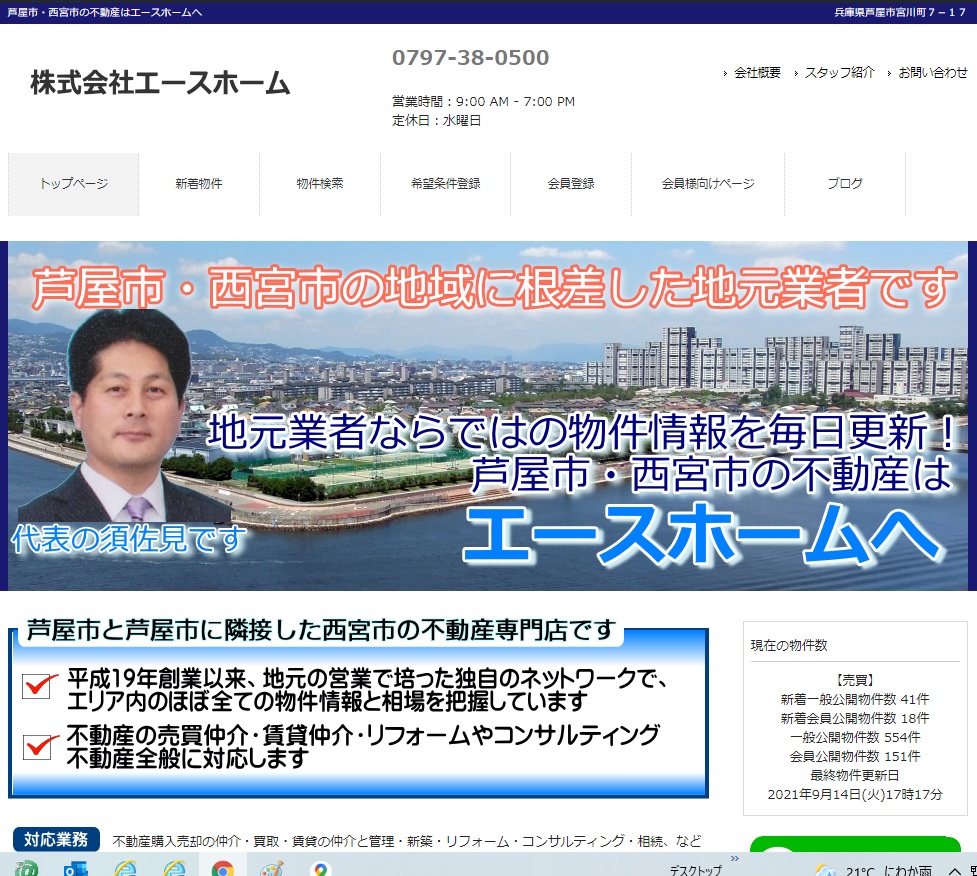This screenshot has width=977, height=876.
Task: Open the Paint palette taskbar icon
Action: pyautogui.click(x=272, y=869)
